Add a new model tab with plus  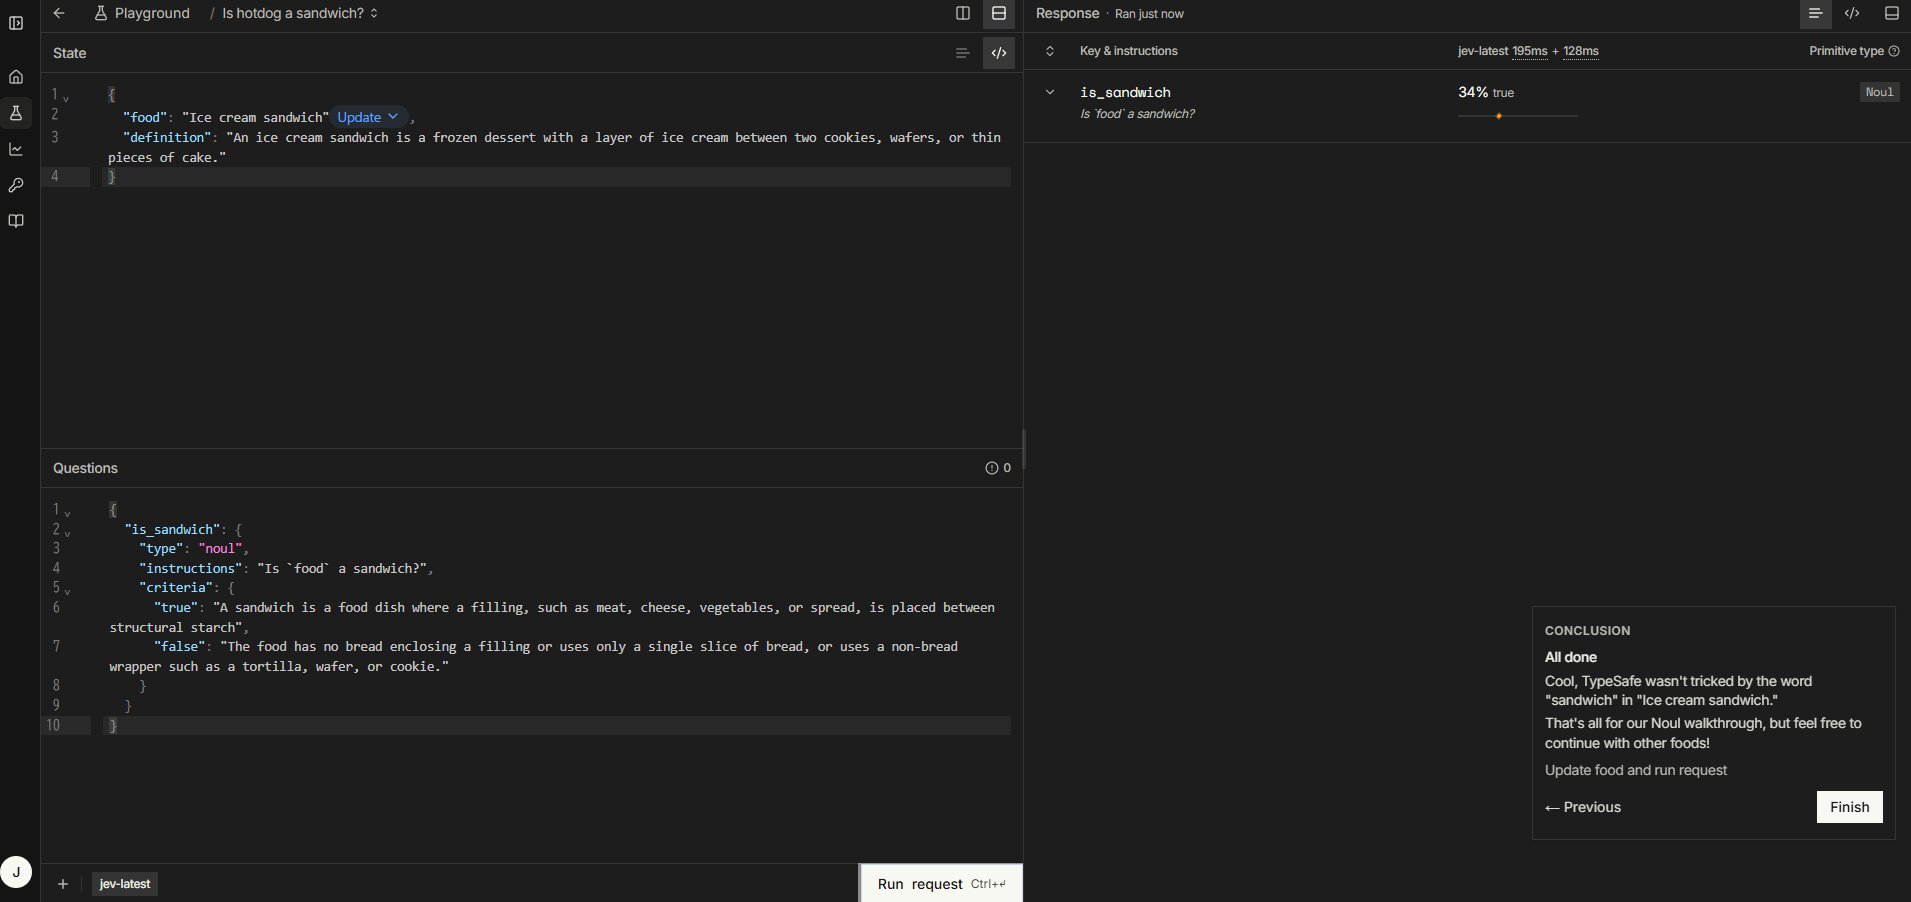[x=63, y=884]
